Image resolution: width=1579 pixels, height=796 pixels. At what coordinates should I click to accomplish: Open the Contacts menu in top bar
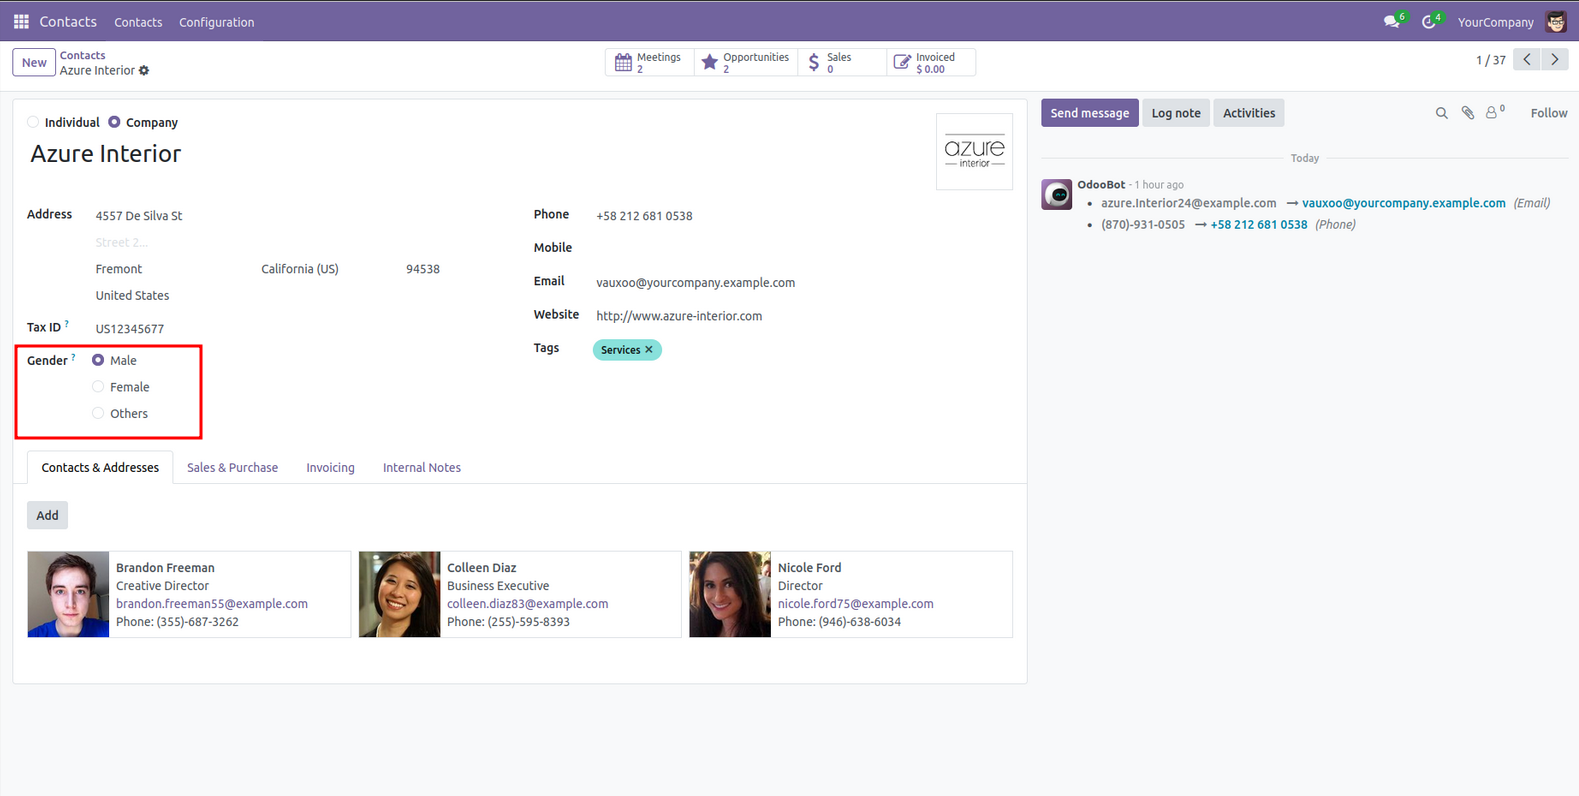click(x=138, y=22)
